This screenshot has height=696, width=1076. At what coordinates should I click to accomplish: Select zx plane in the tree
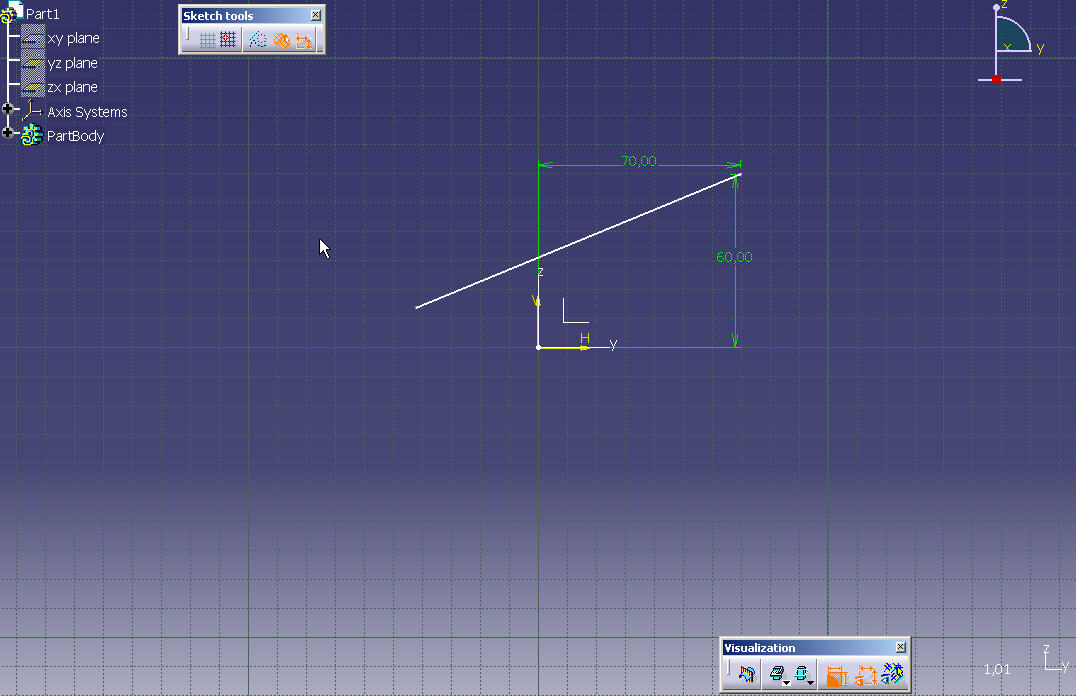pyautogui.click(x=73, y=87)
